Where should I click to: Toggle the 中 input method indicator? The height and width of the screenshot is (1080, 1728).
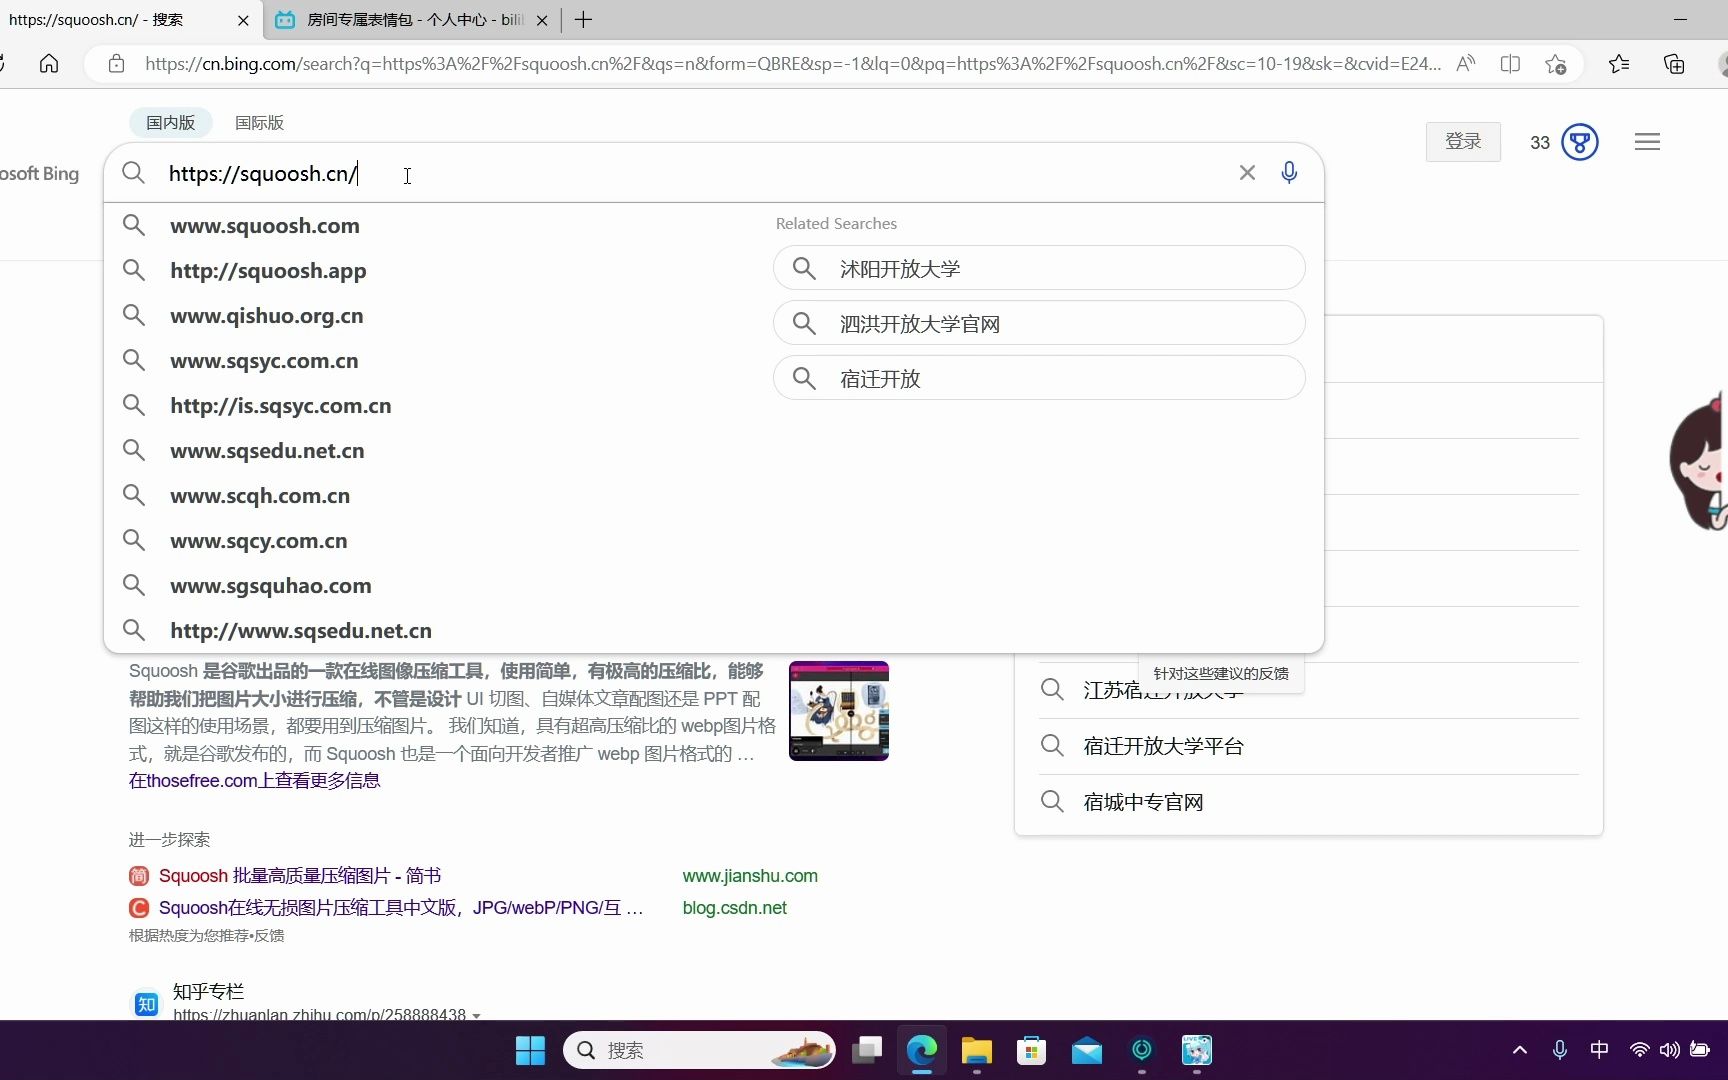(1599, 1049)
